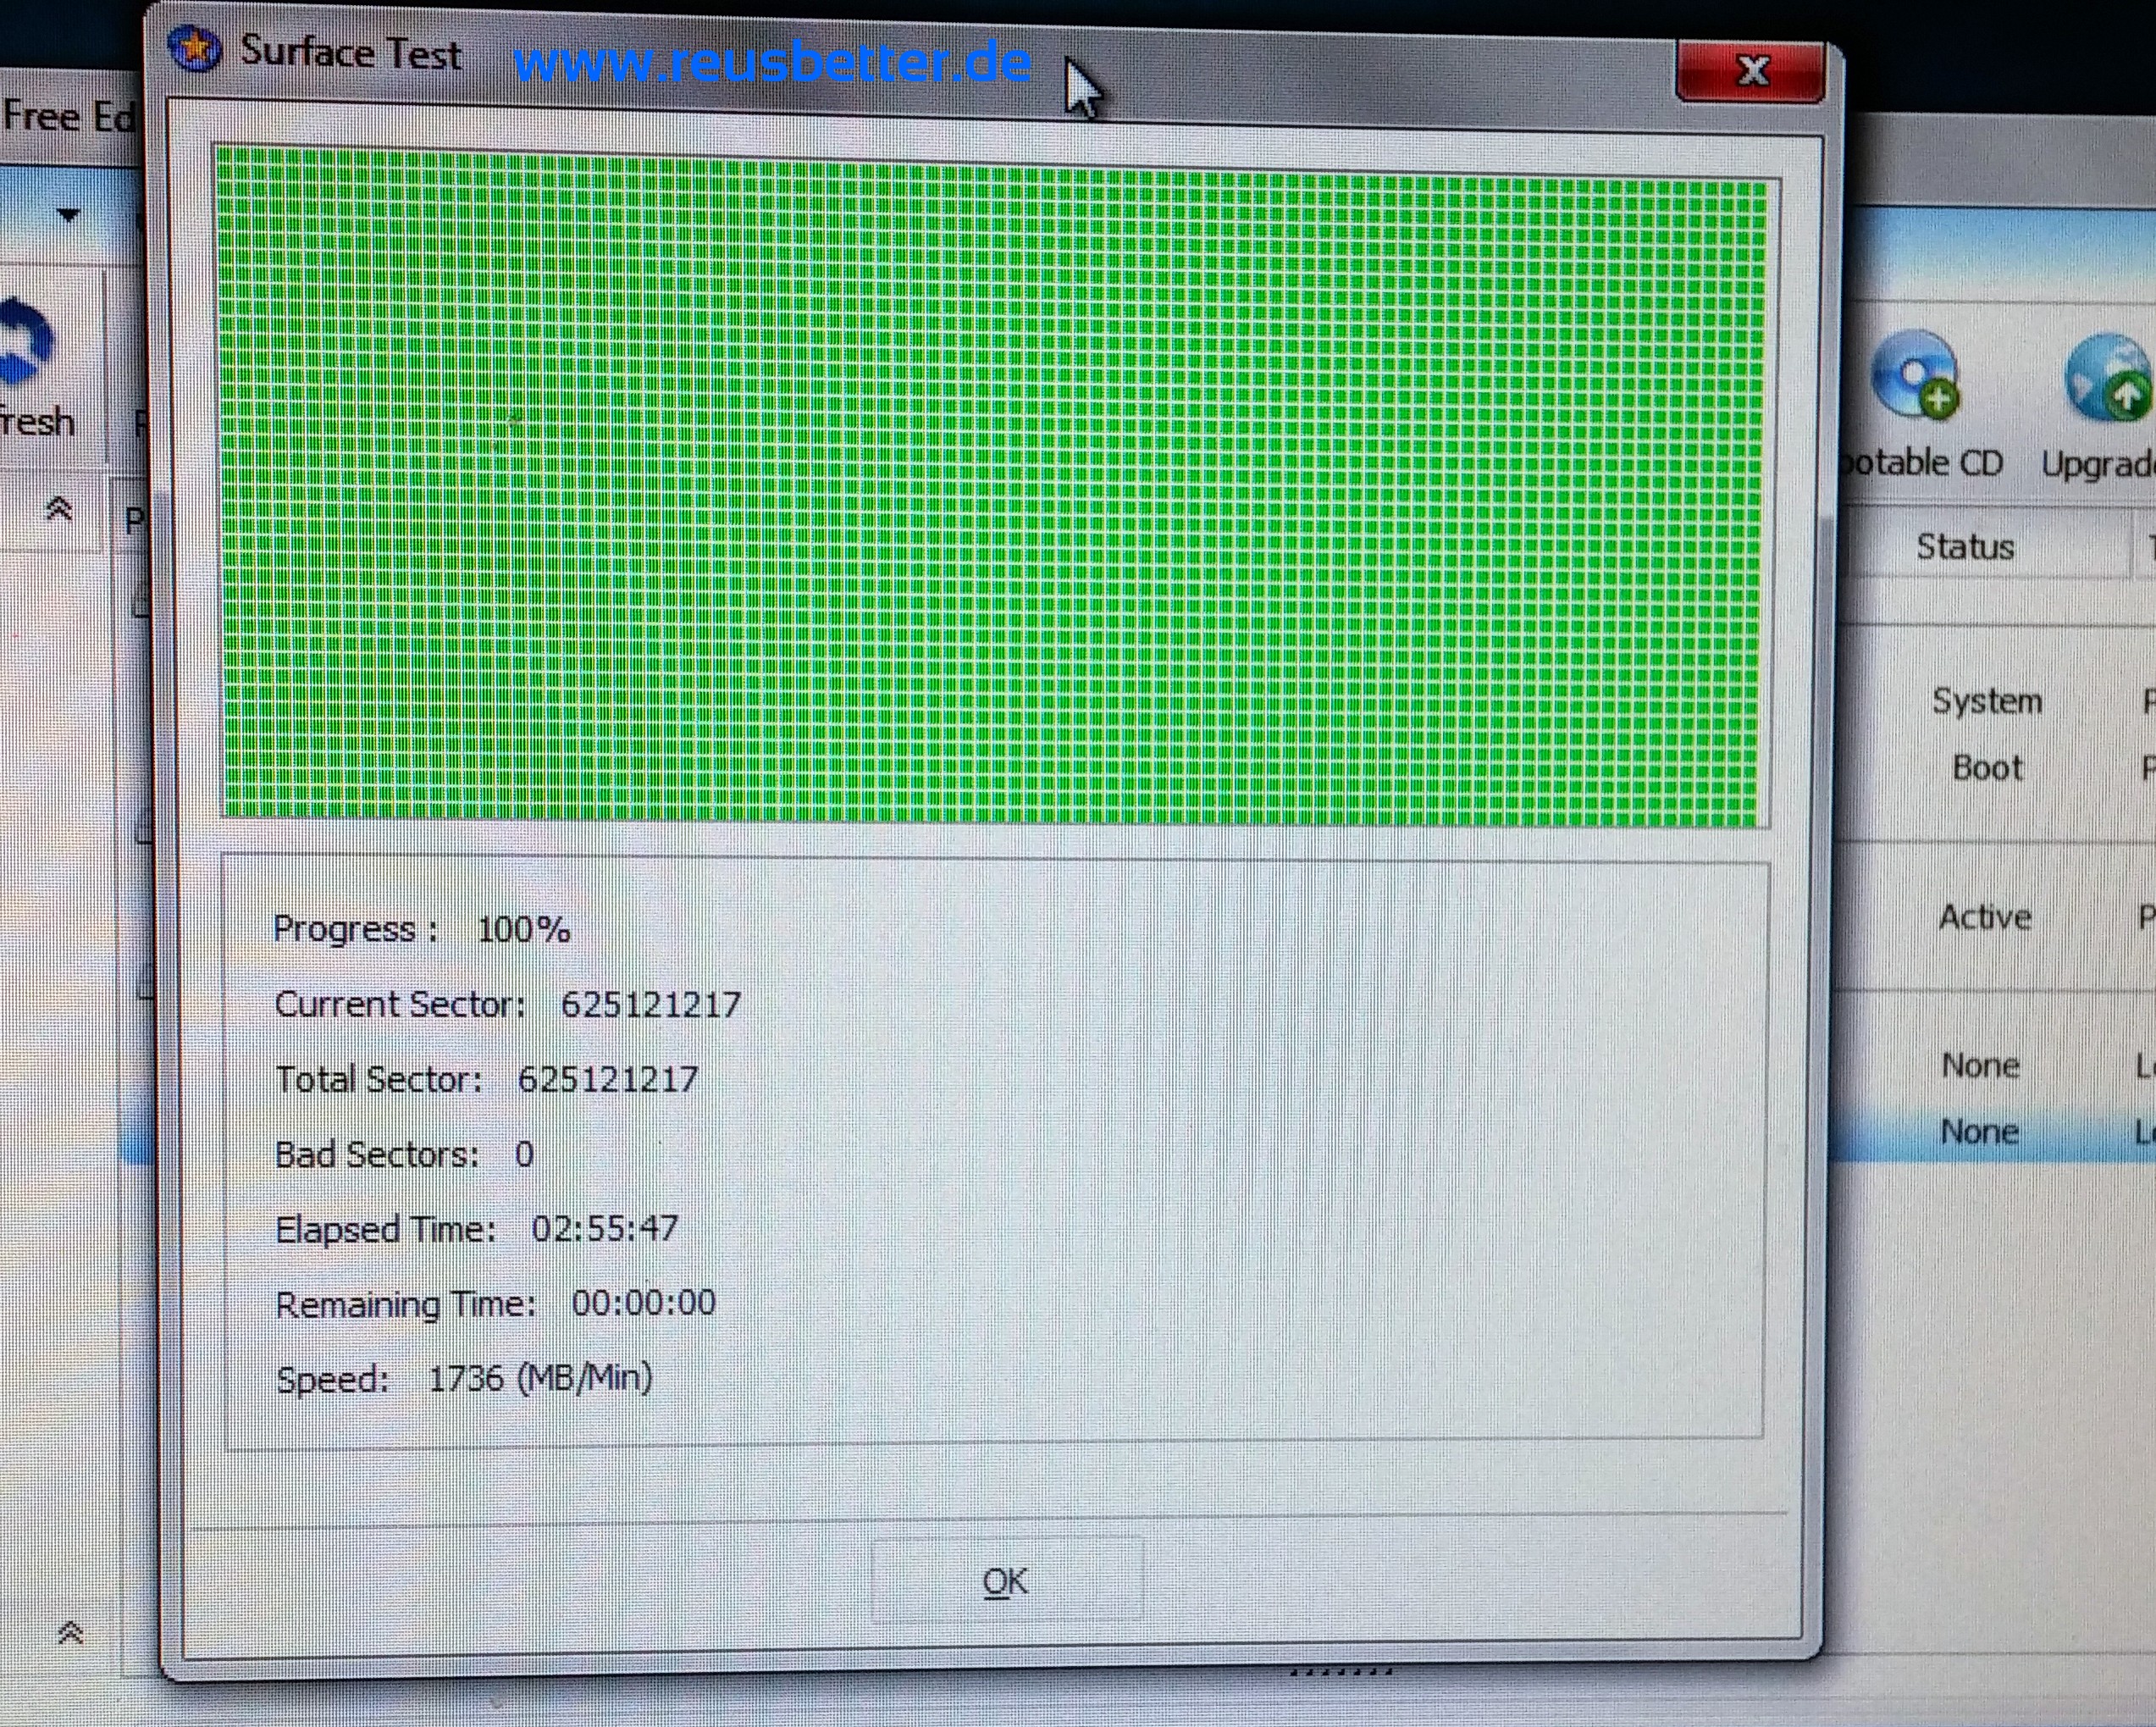The width and height of the screenshot is (2156, 1727).
Task: Click the OK button
Action: tap(1006, 1581)
